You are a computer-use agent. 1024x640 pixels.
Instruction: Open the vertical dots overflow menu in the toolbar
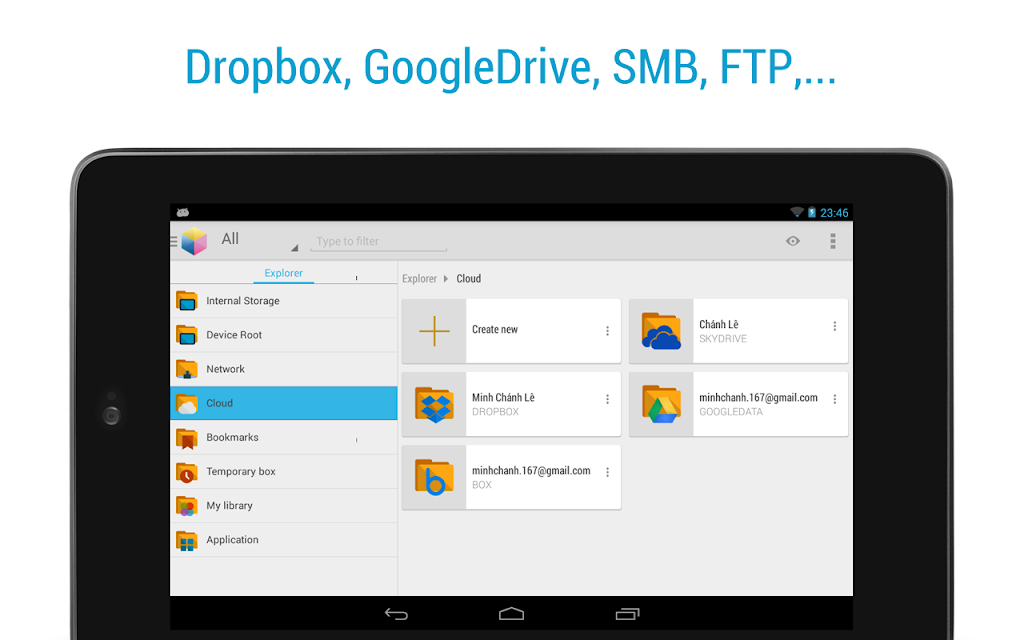(x=833, y=241)
